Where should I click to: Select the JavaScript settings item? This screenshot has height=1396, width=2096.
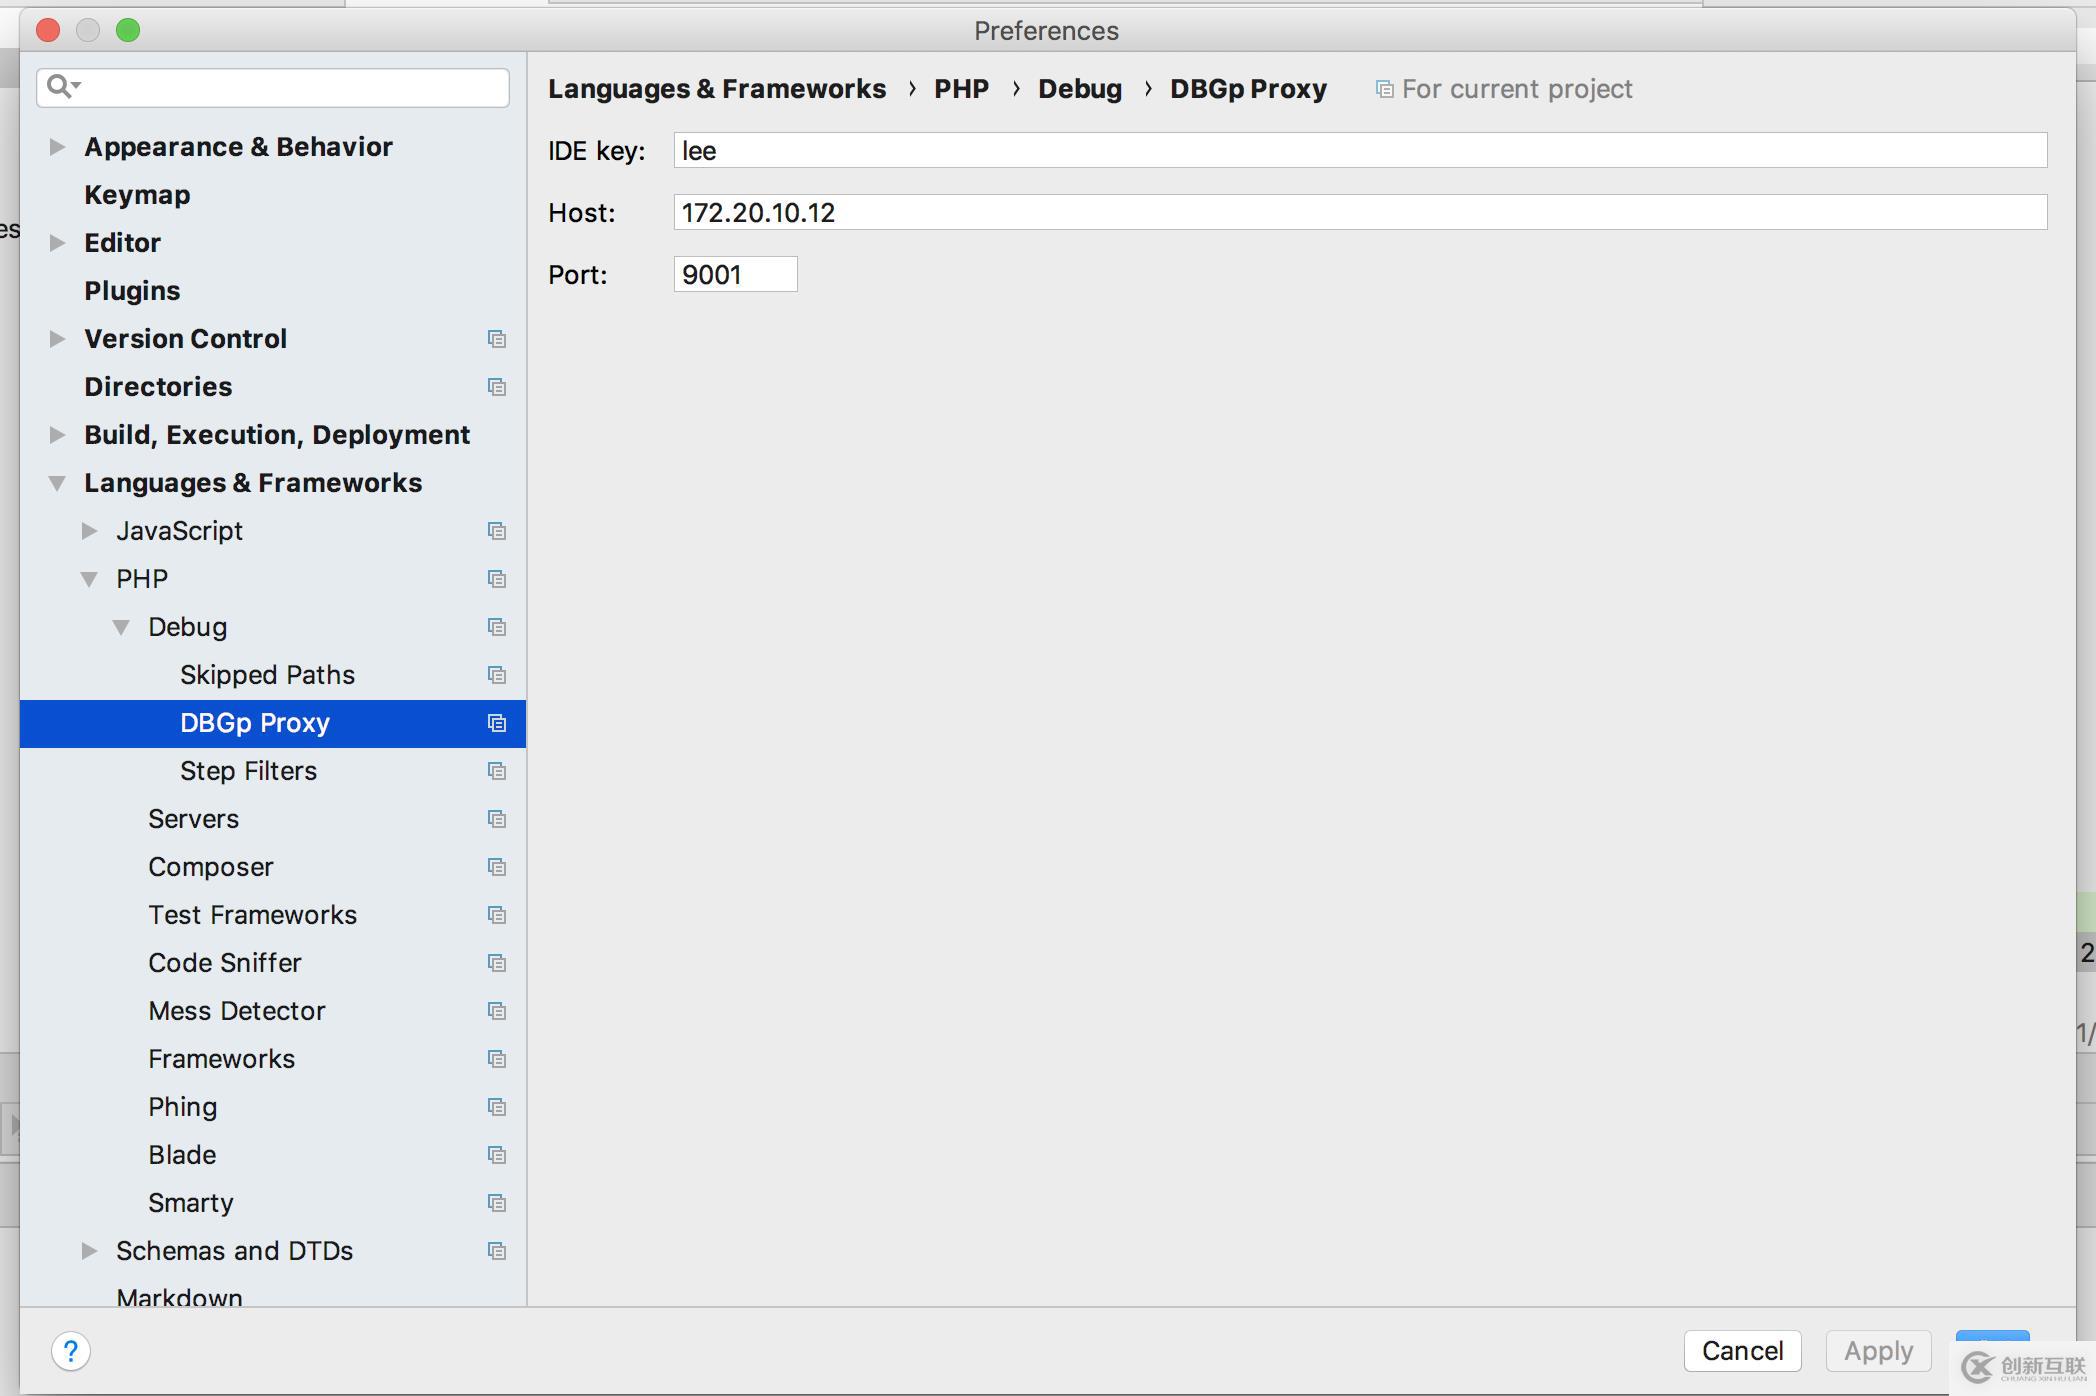tap(179, 530)
